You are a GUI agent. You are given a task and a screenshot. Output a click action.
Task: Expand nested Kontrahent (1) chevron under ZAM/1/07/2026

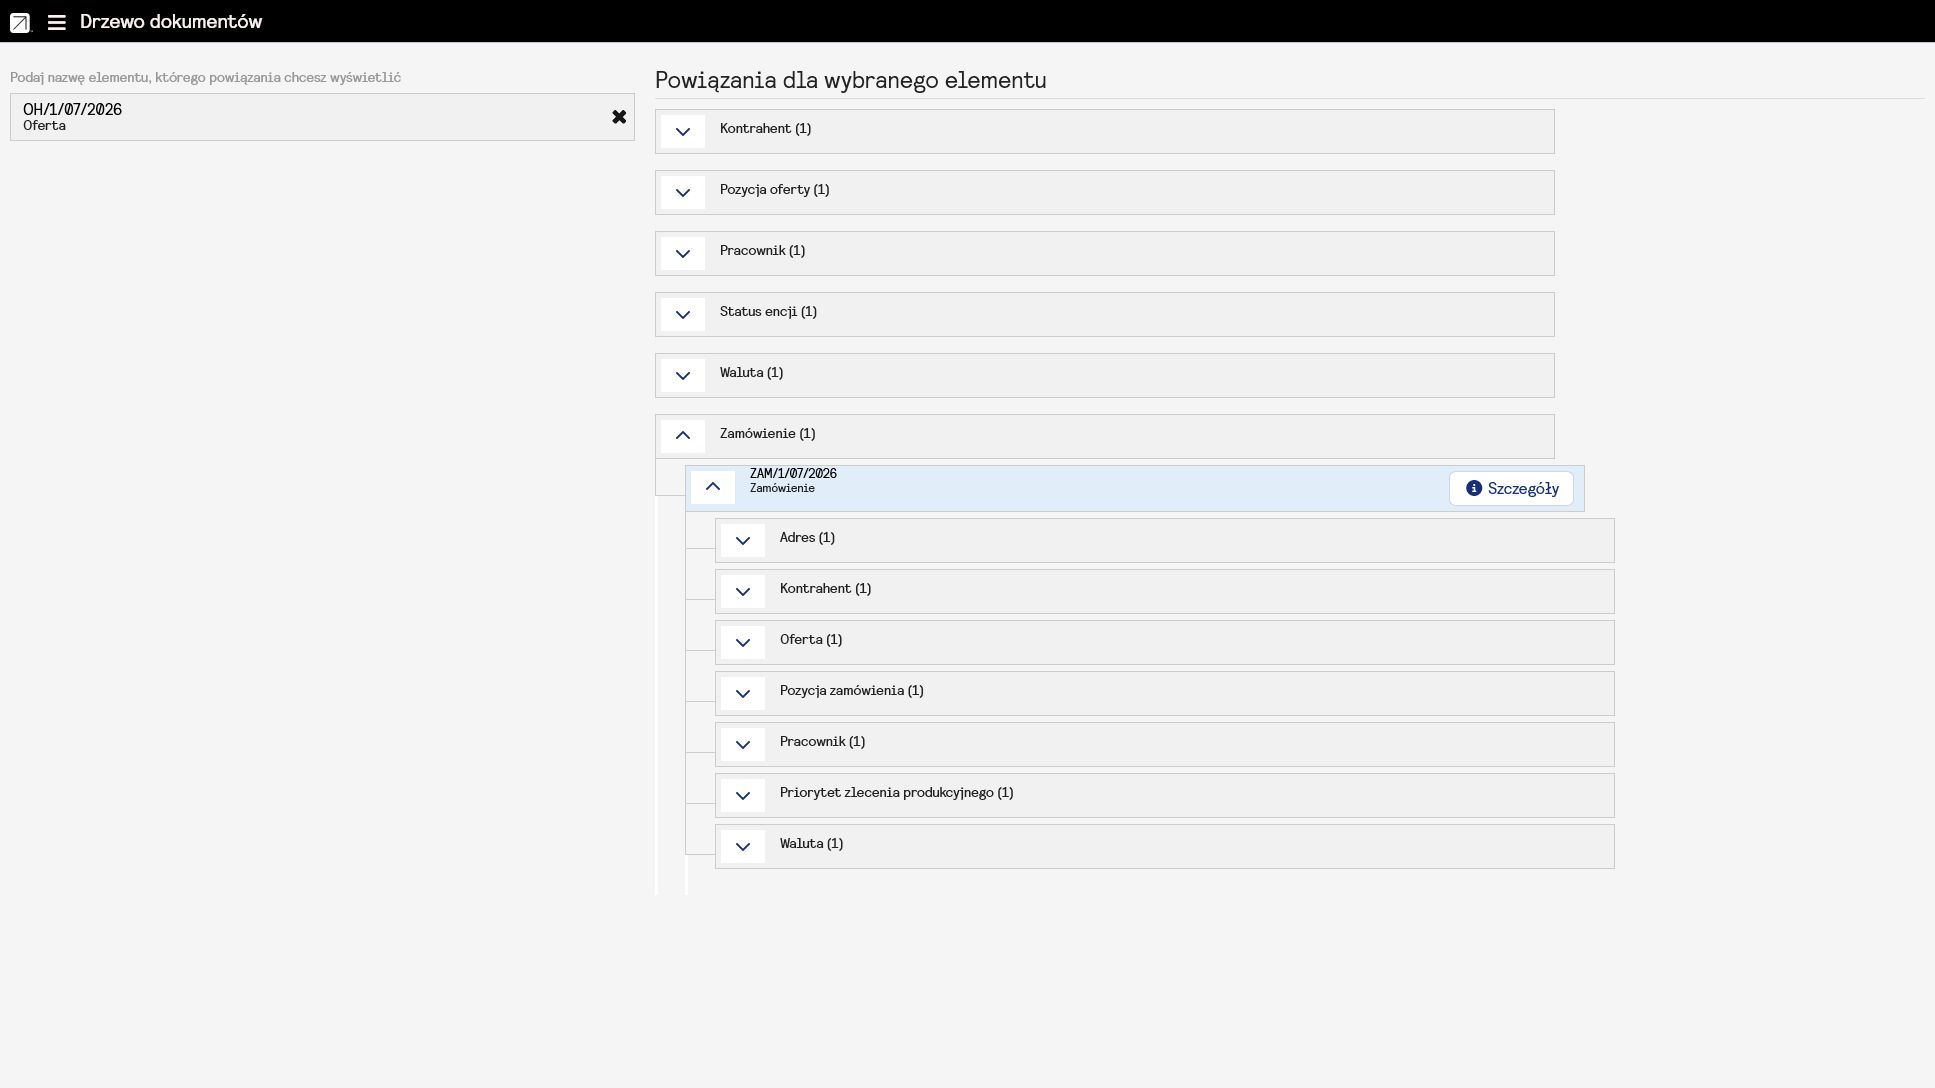coord(743,592)
